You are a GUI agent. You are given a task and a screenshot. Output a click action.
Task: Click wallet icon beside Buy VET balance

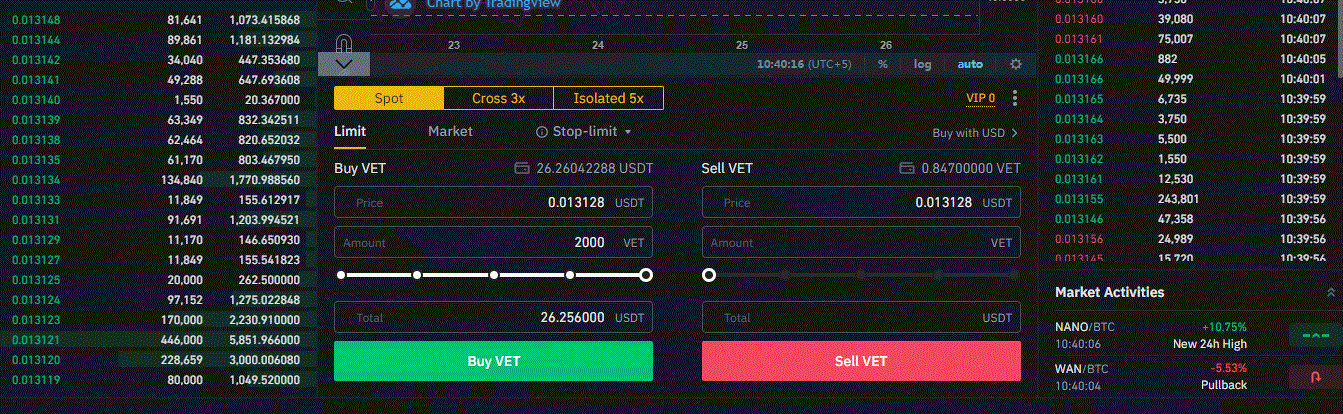(521, 169)
